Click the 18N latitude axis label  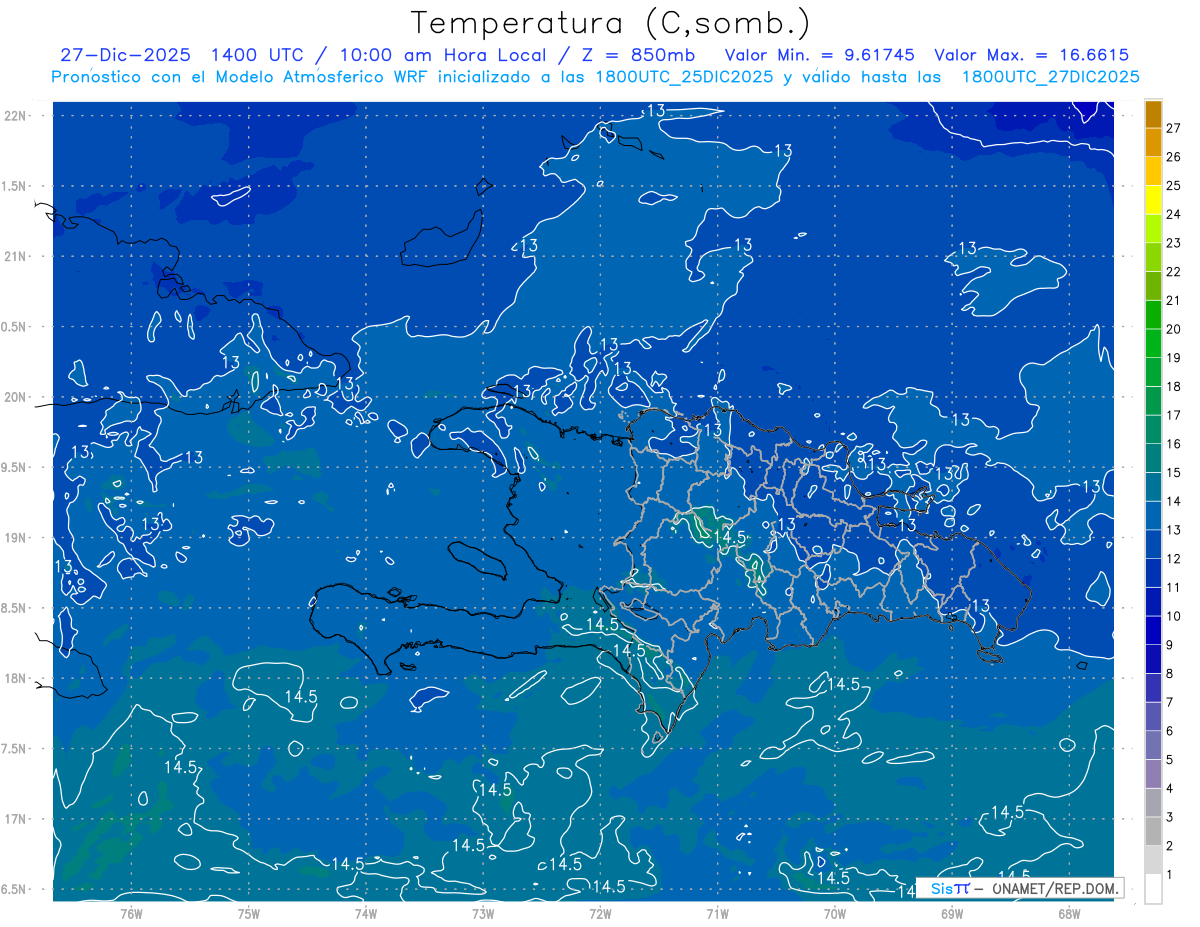(x=15, y=678)
